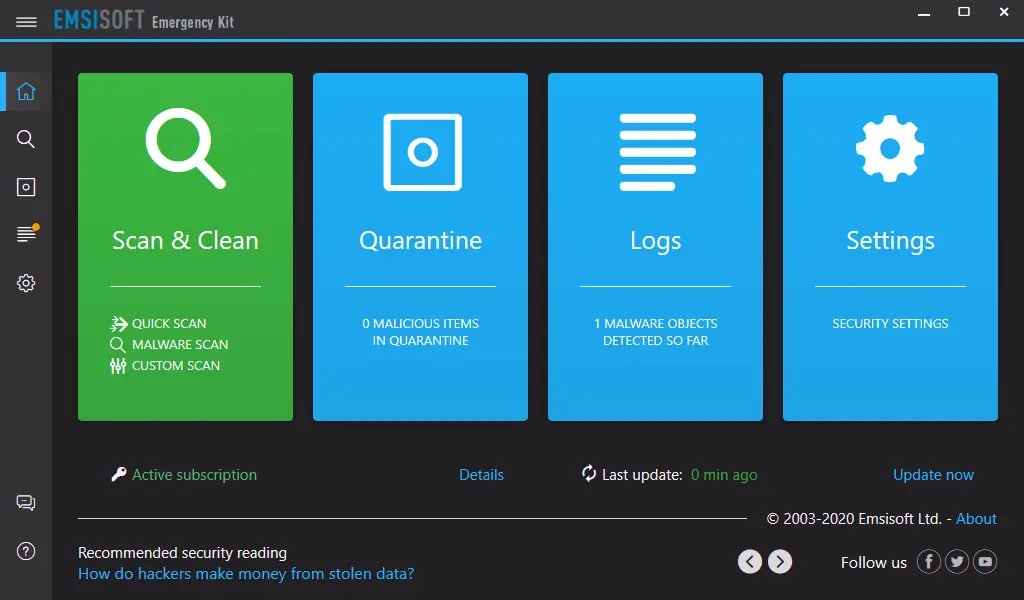Open the chat feedback icon in sidebar
This screenshot has width=1024, height=600.
[26, 503]
